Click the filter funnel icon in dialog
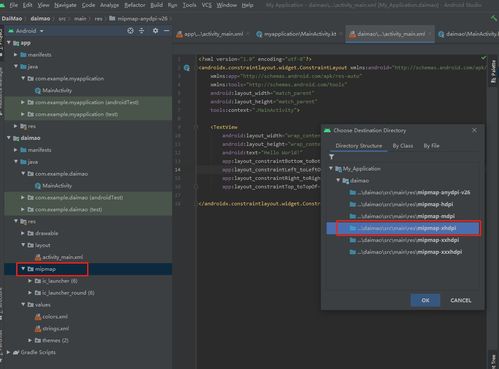The height and width of the screenshot is (369, 499). click(x=332, y=157)
